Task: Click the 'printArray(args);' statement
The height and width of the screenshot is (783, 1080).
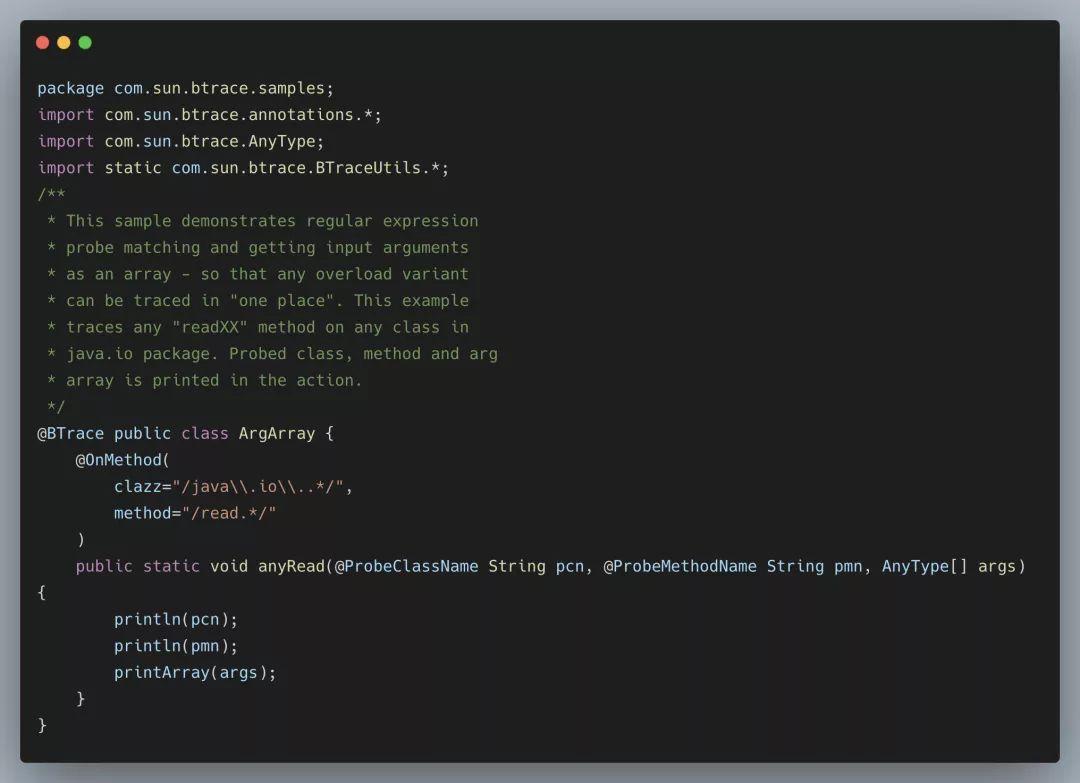Action: (x=195, y=673)
